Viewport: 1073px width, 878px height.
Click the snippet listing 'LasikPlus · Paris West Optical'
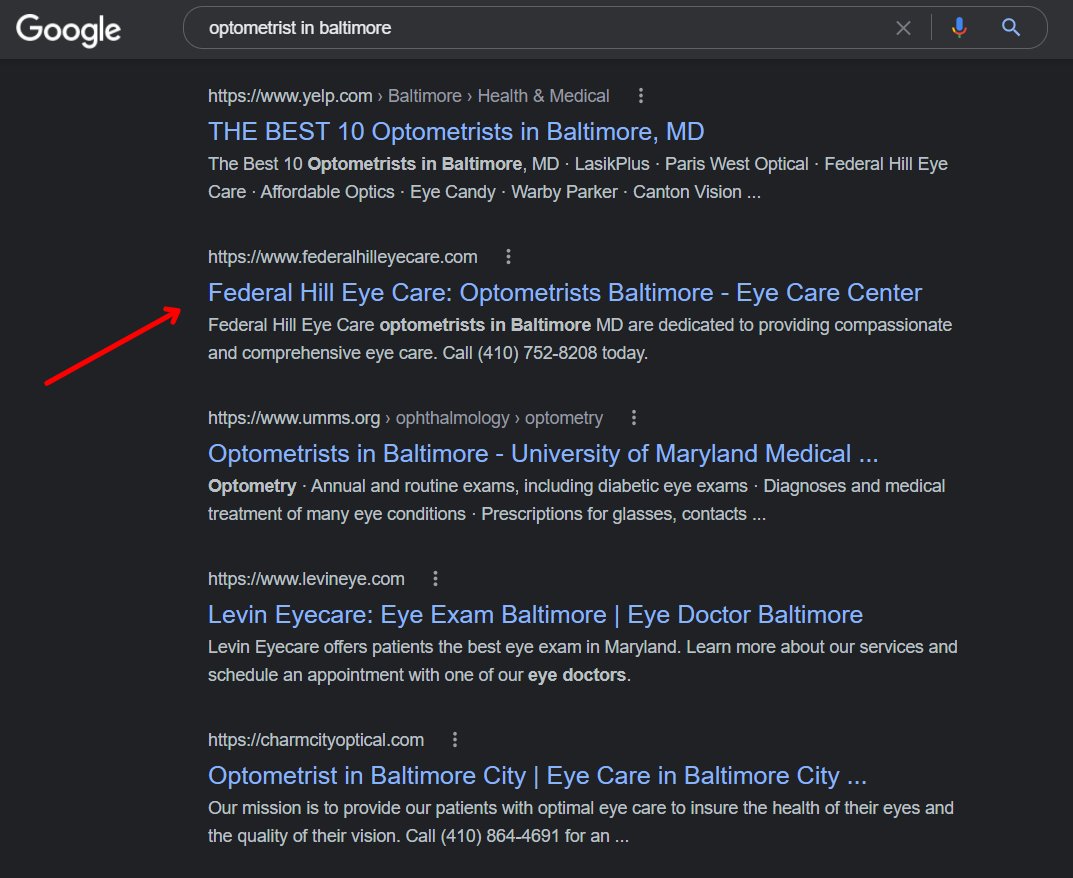(578, 178)
